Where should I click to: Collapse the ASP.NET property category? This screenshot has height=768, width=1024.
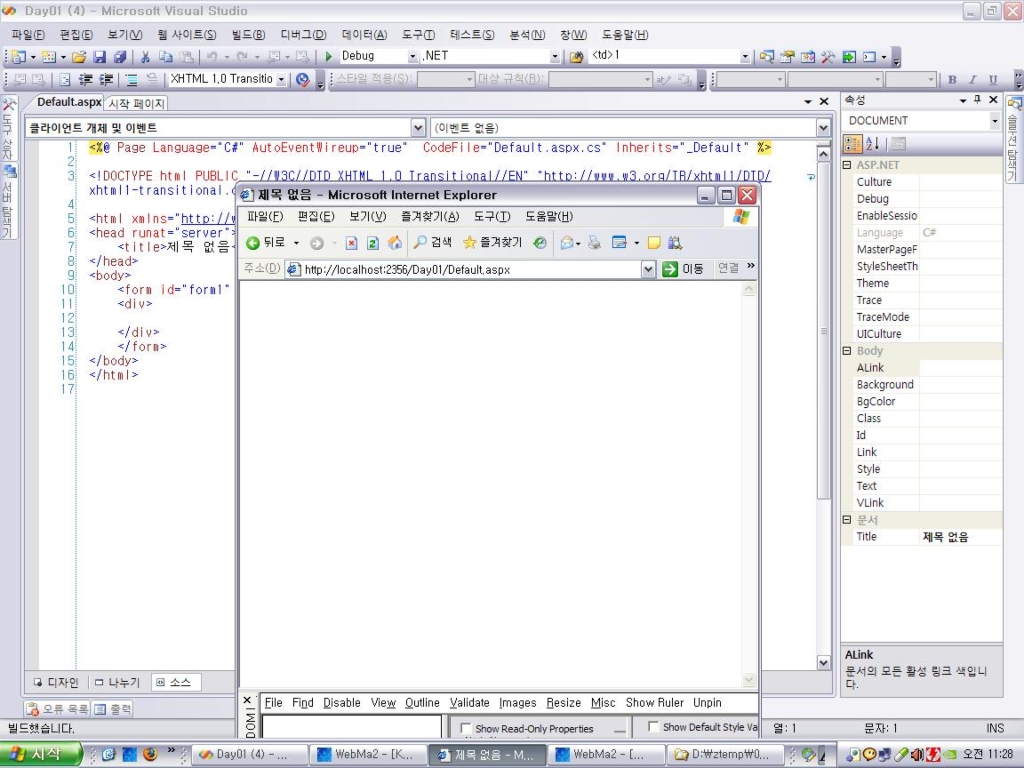[847, 165]
